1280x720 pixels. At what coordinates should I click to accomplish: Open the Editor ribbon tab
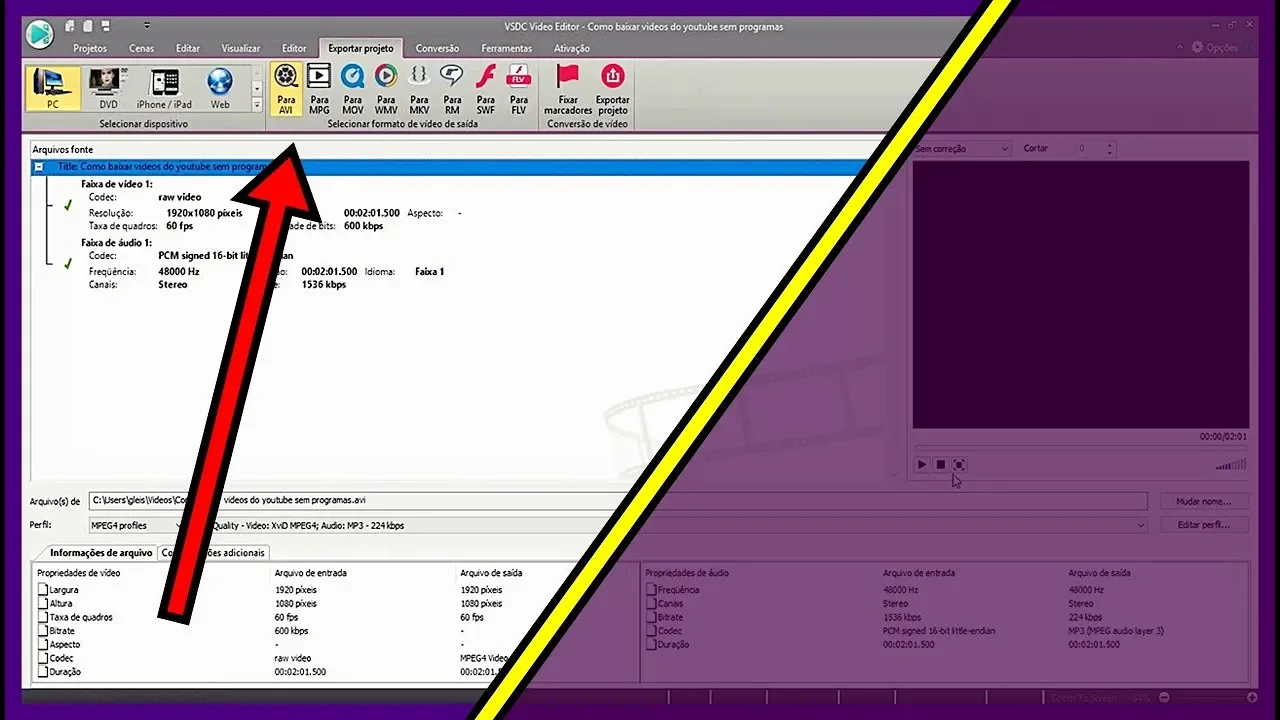tap(294, 48)
